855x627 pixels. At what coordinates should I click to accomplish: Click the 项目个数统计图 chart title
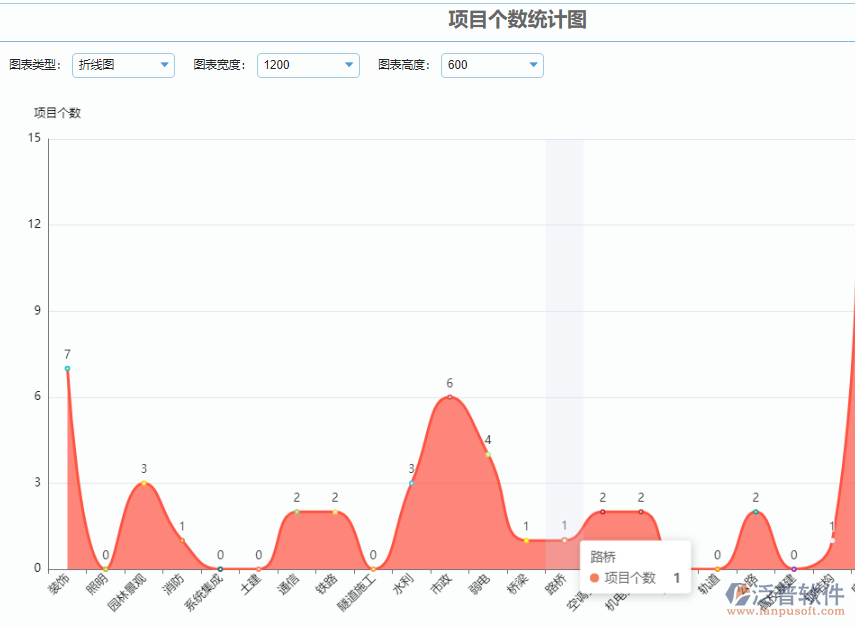pos(517,19)
